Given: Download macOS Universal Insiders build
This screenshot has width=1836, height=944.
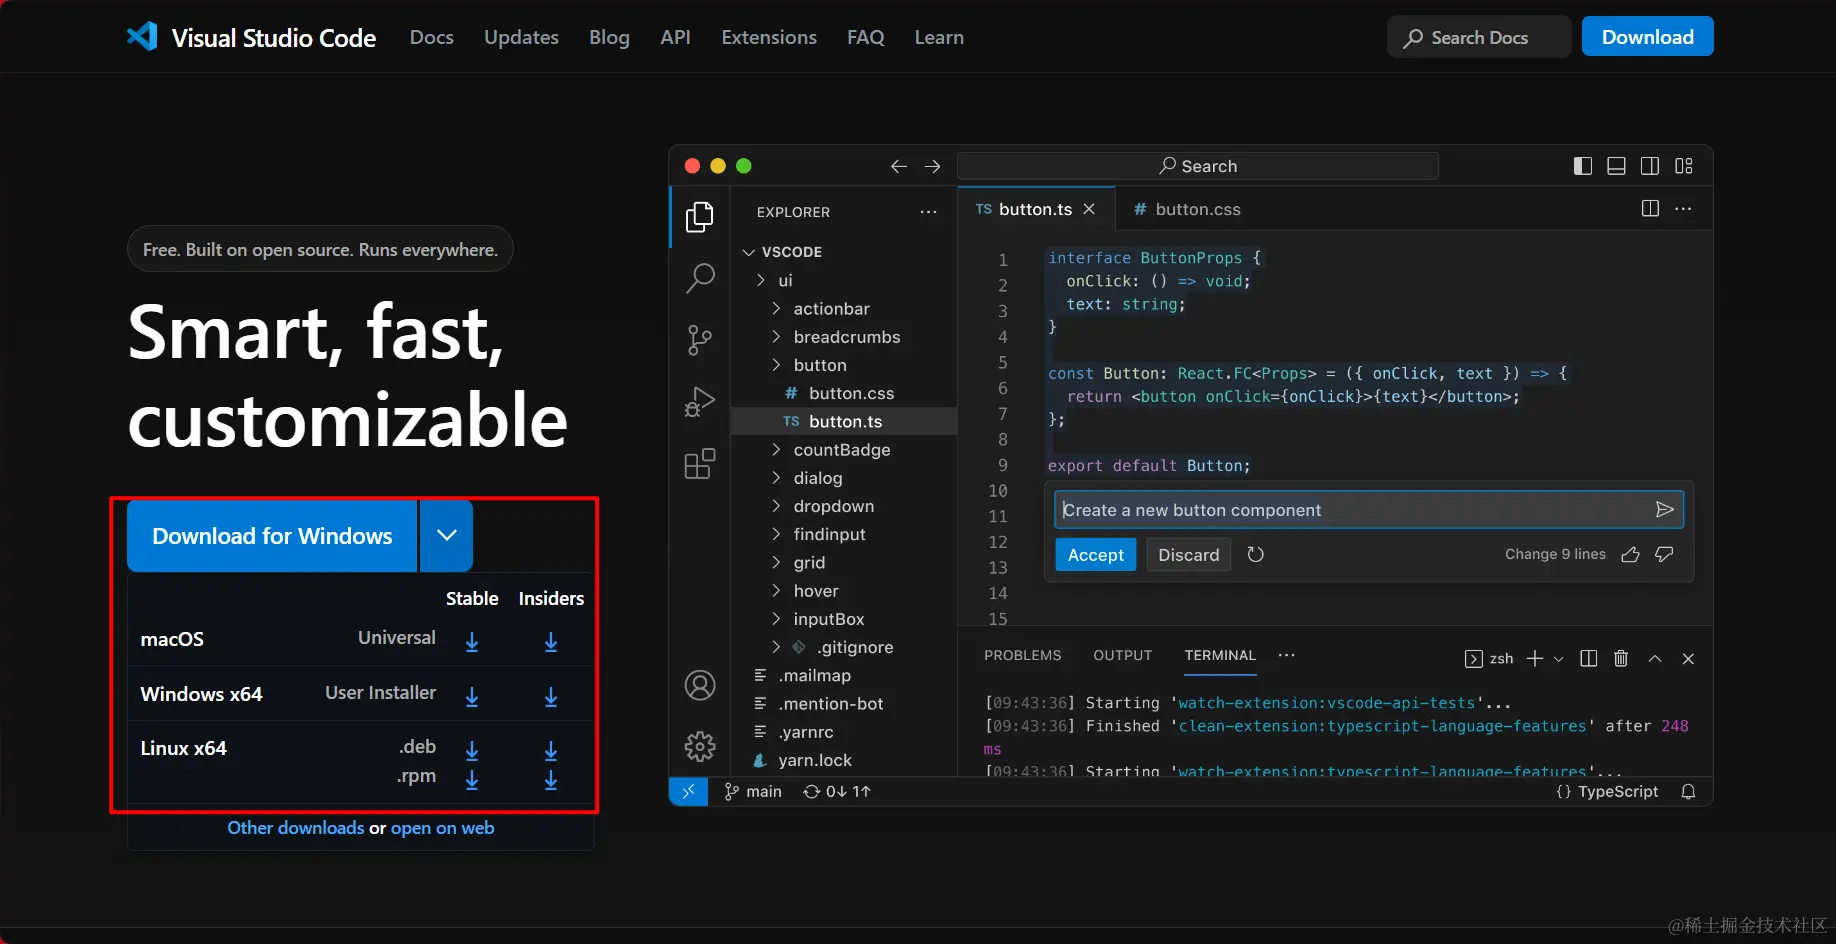Looking at the screenshot, I should (x=551, y=642).
